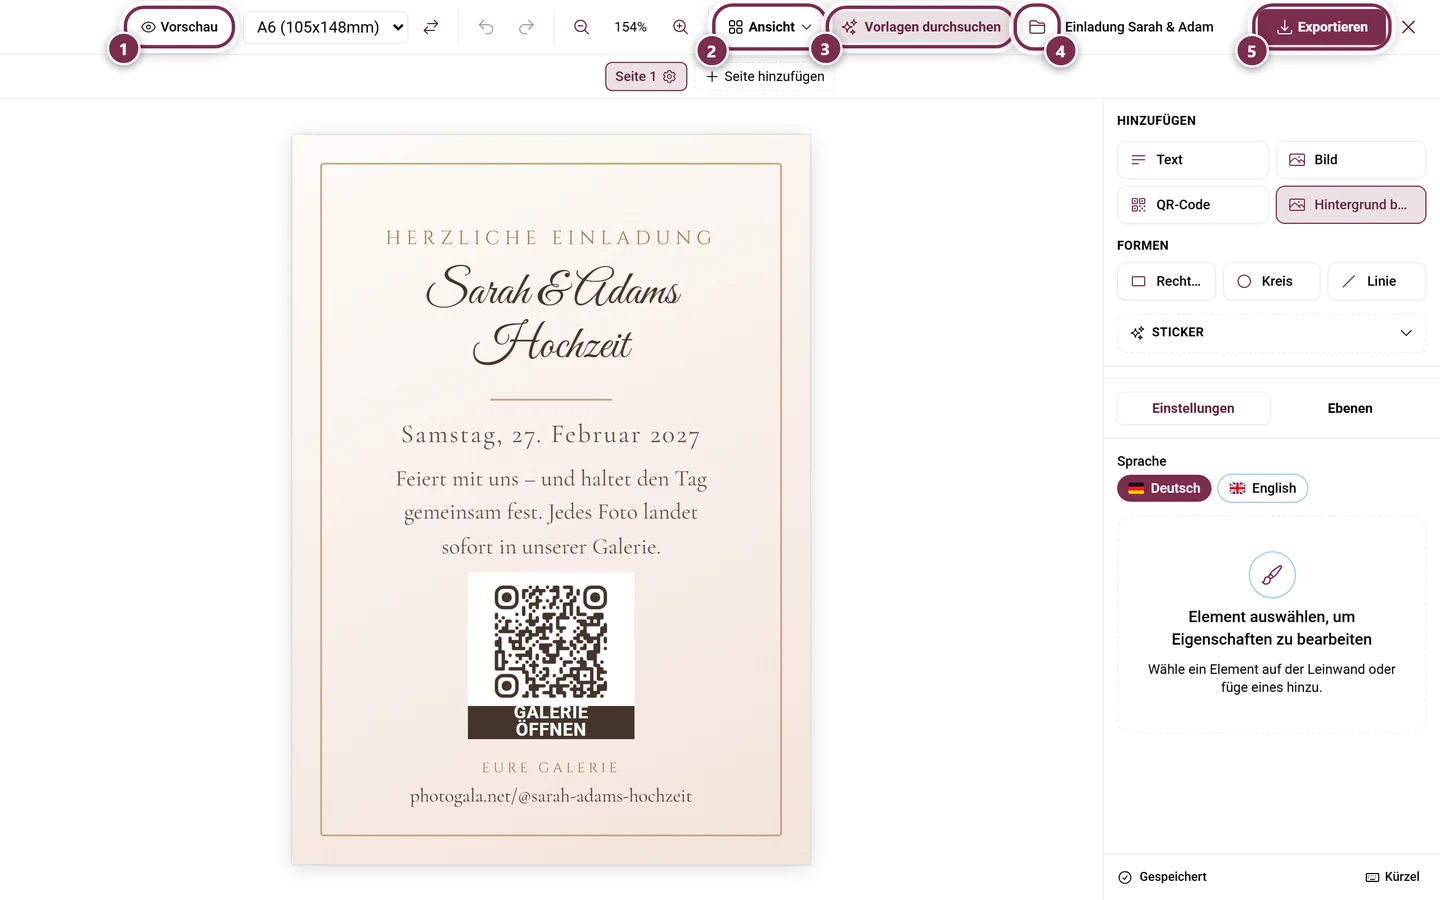Swap page orientation with the arrows icon
Image resolution: width=1440 pixels, height=900 pixels.
pos(431,27)
